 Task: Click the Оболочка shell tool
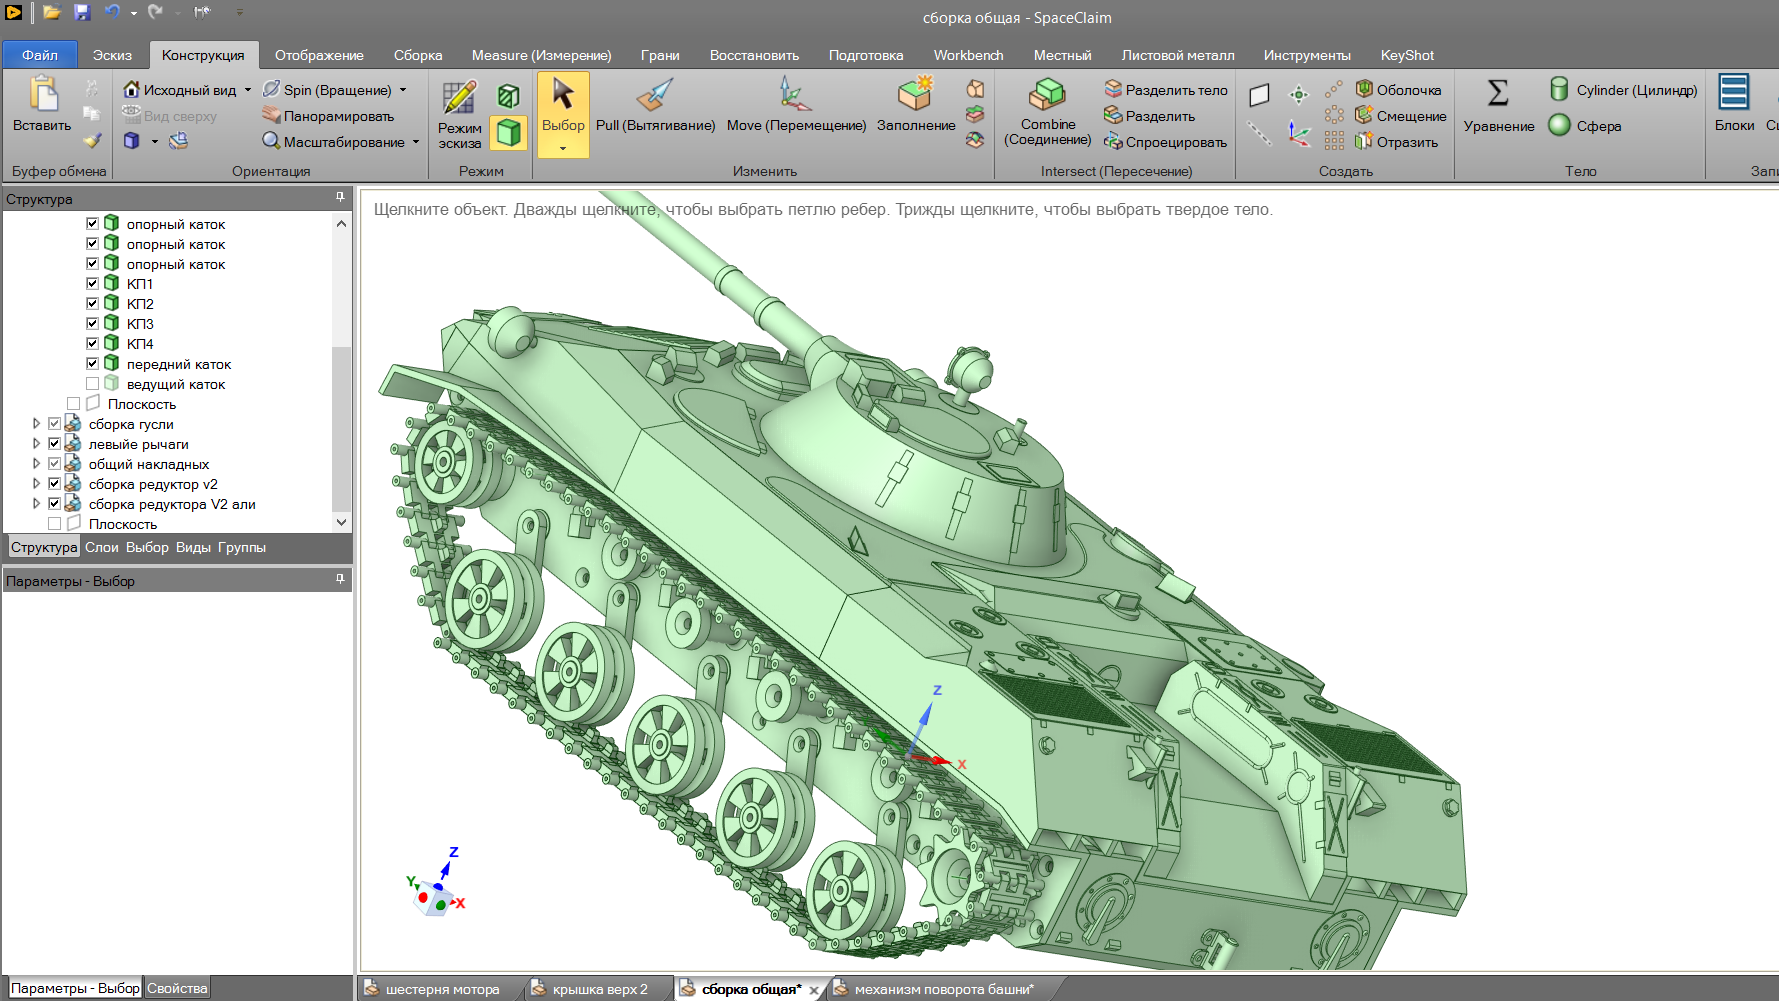click(1399, 90)
